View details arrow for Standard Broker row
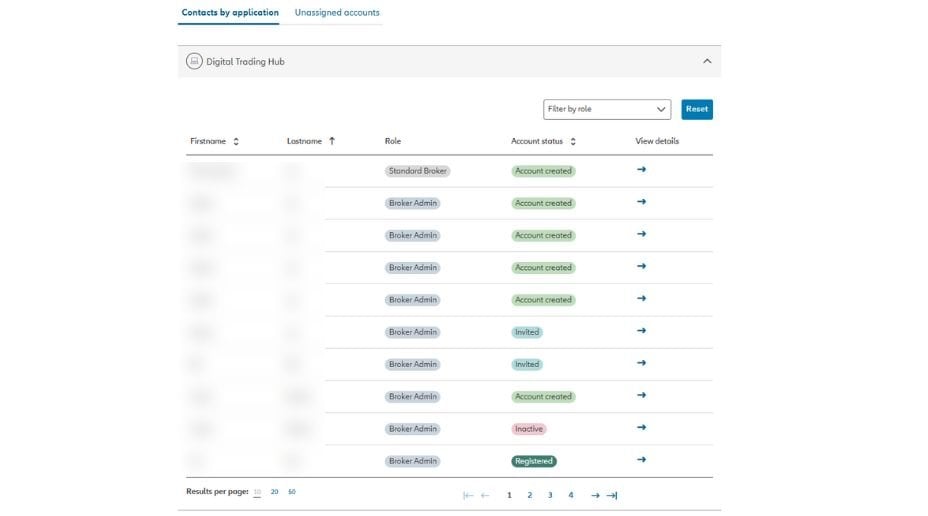This screenshot has width=928, height=516. point(641,169)
